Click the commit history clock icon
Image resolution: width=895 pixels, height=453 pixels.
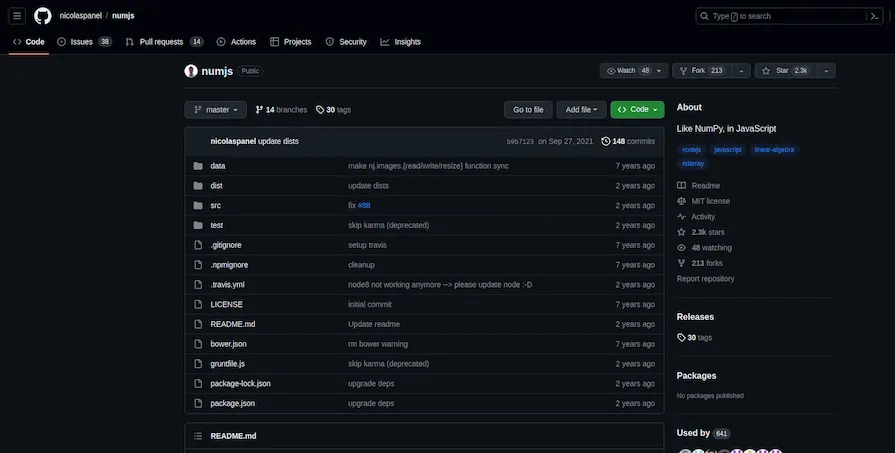tap(606, 141)
